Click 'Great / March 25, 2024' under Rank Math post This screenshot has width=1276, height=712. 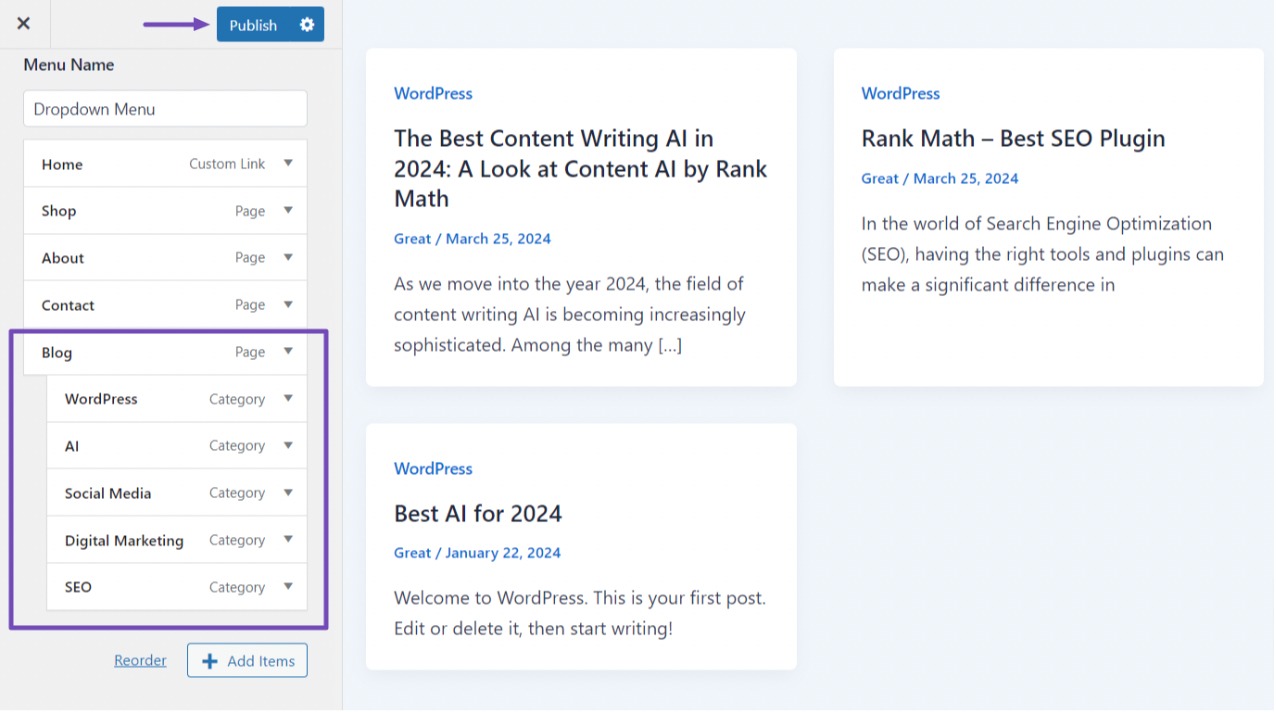(x=940, y=178)
